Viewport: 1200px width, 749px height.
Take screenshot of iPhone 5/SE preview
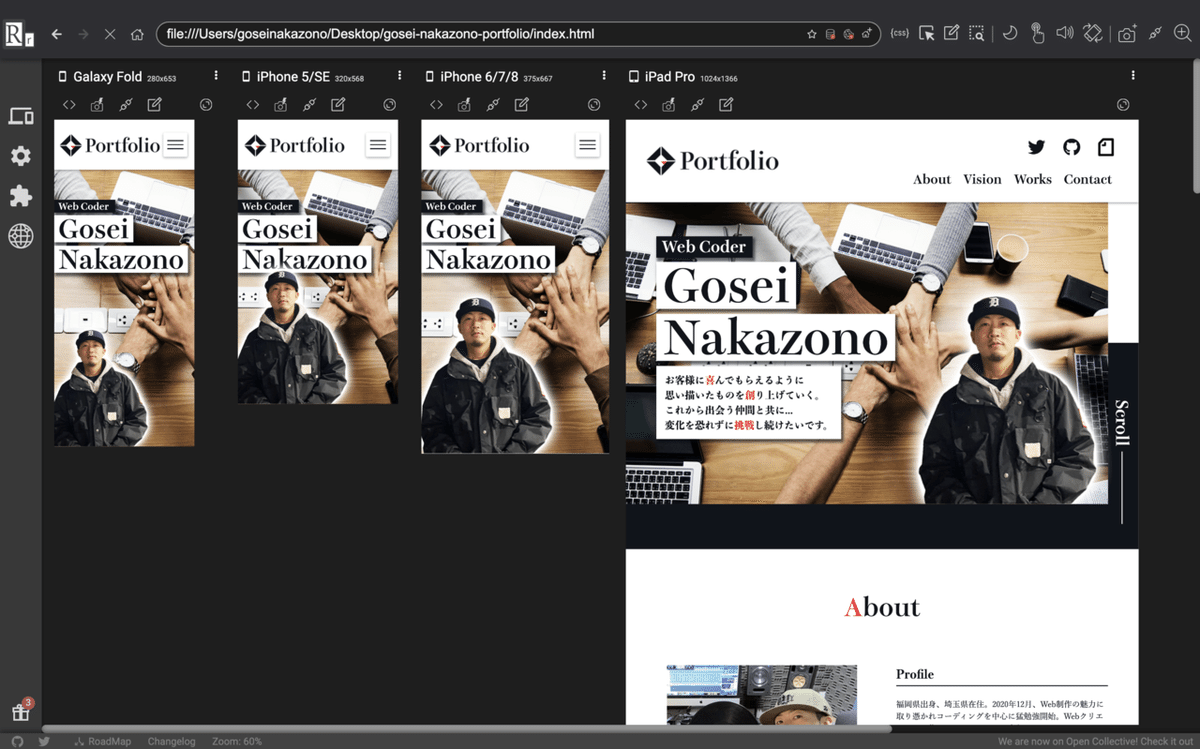click(281, 104)
